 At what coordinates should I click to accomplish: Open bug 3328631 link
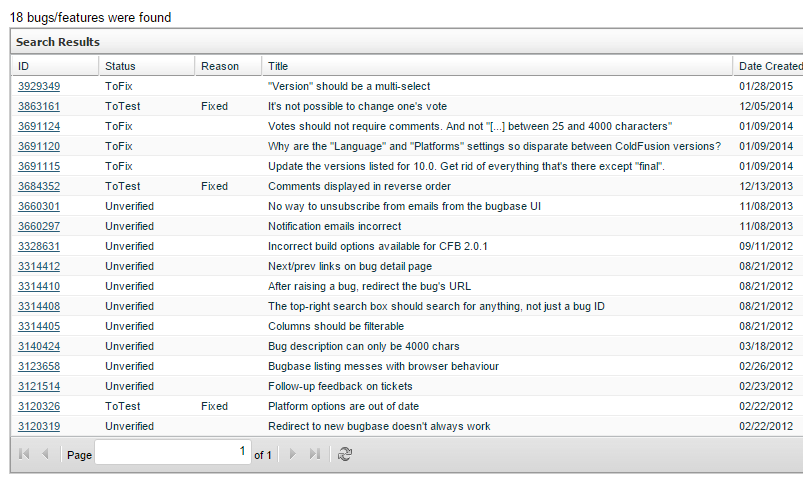click(x=39, y=246)
